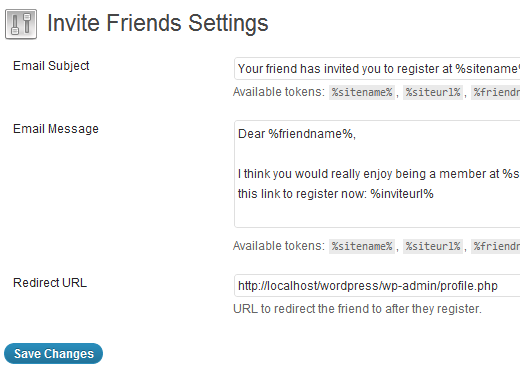Screen dimensions: 520x371
Task: Click %sitename% token under Email Message box
Action: (362, 246)
